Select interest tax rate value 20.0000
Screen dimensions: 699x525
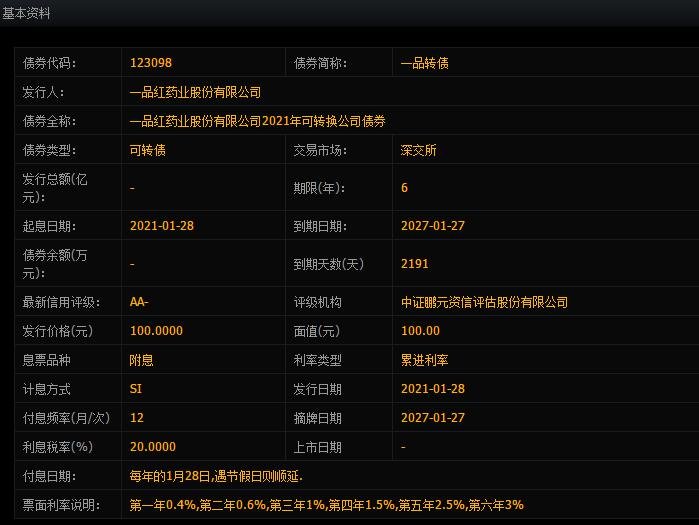153,447
